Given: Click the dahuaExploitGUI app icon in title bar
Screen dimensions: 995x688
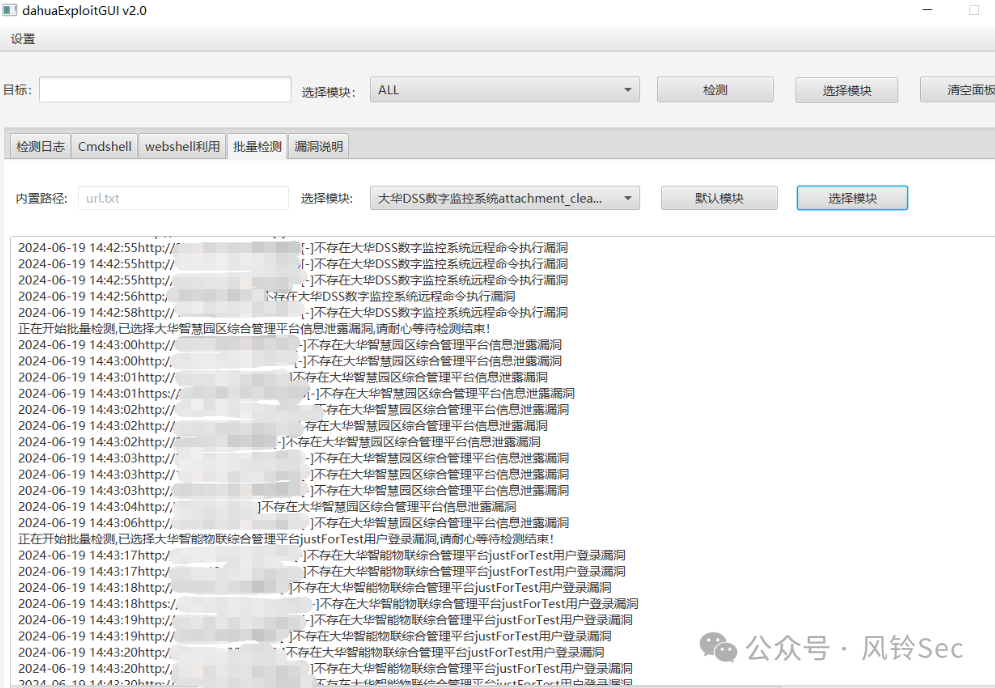Looking at the screenshot, I should [x=10, y=10].
